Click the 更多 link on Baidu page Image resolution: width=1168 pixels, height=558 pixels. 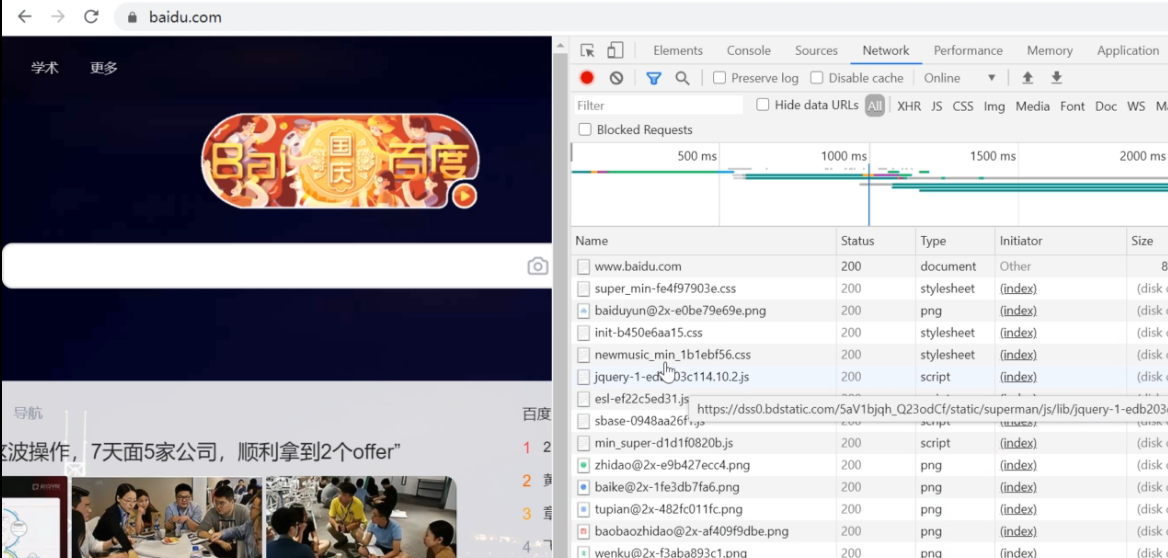tap(104, 68)
